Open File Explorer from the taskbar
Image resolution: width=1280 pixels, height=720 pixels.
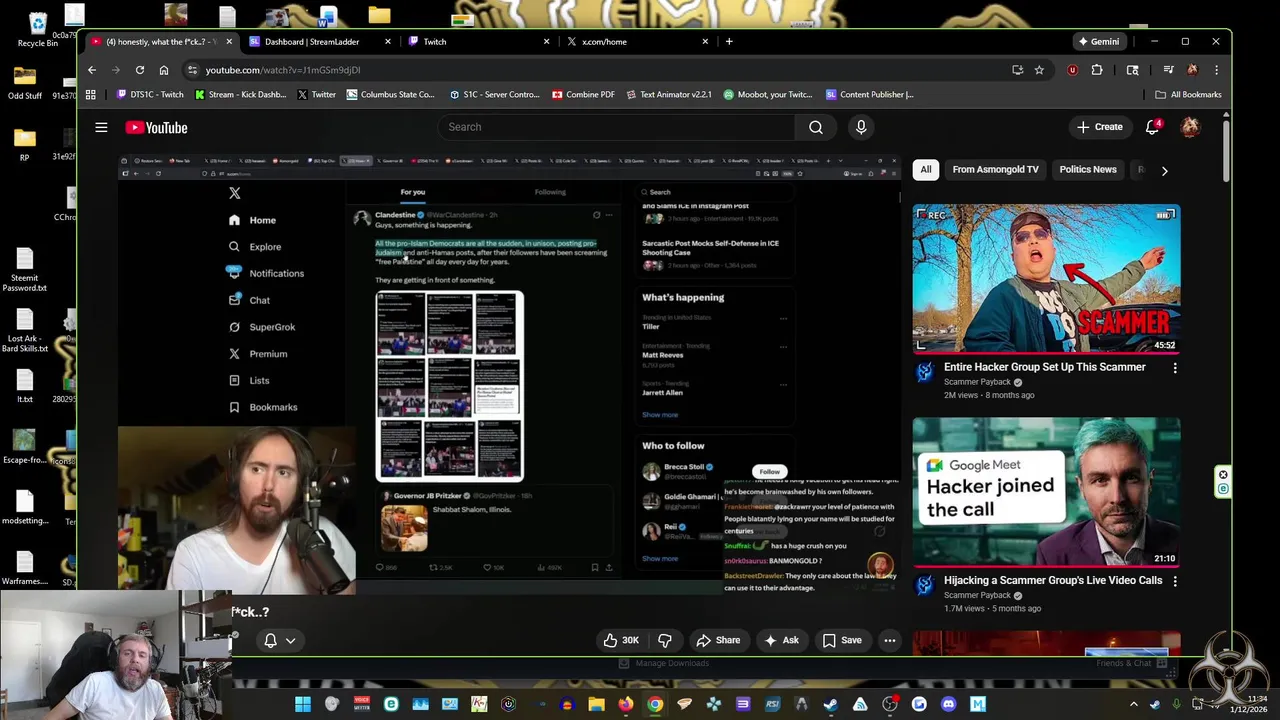click(597, 704)
